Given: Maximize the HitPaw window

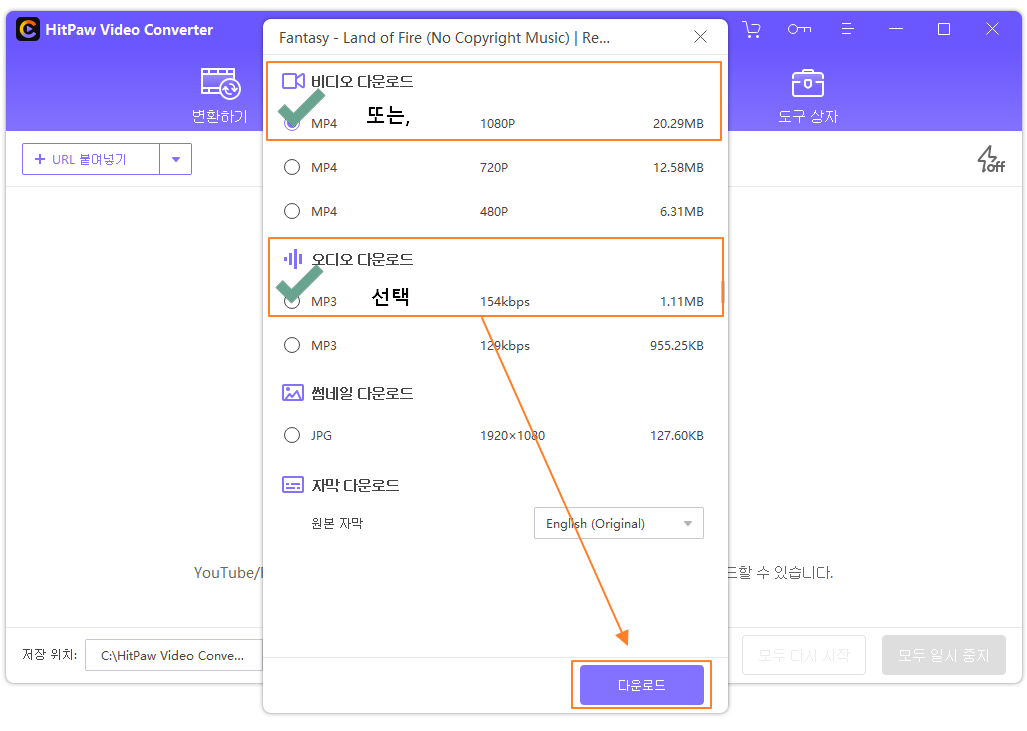Looking at the screenshot, I should [944, 29].
